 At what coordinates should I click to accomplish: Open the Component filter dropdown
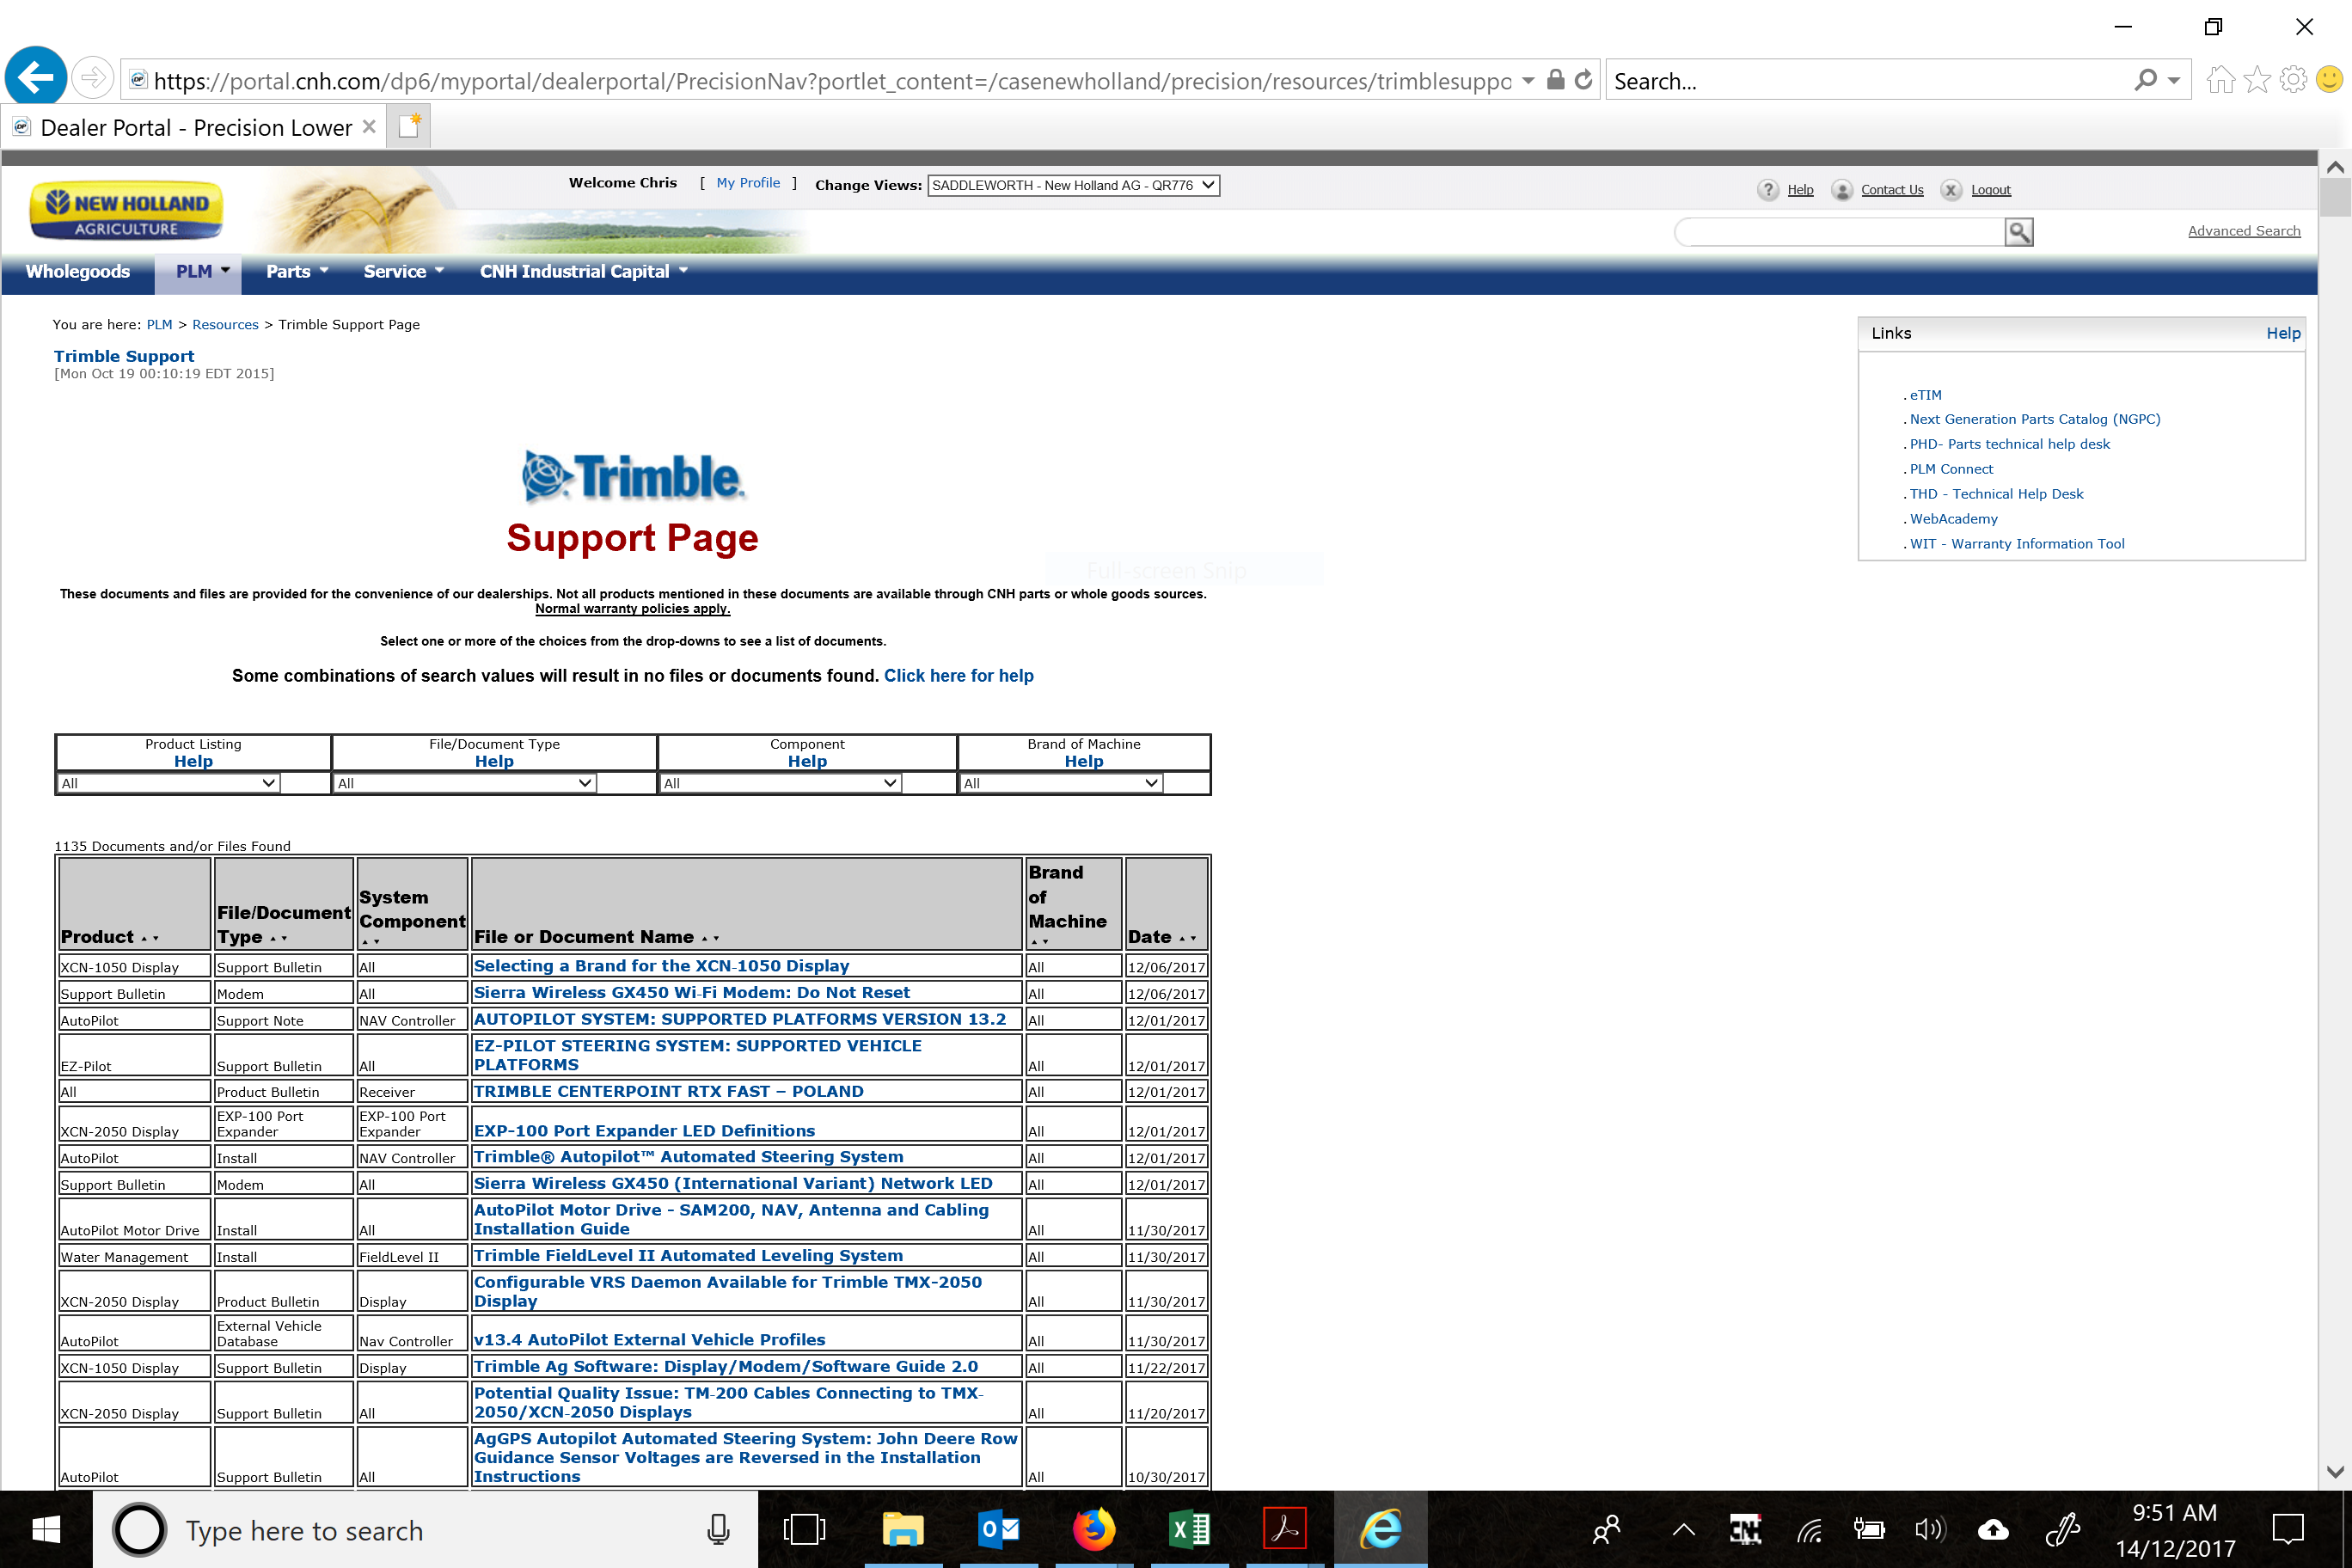pyautogui.click(x=780, y=783)
